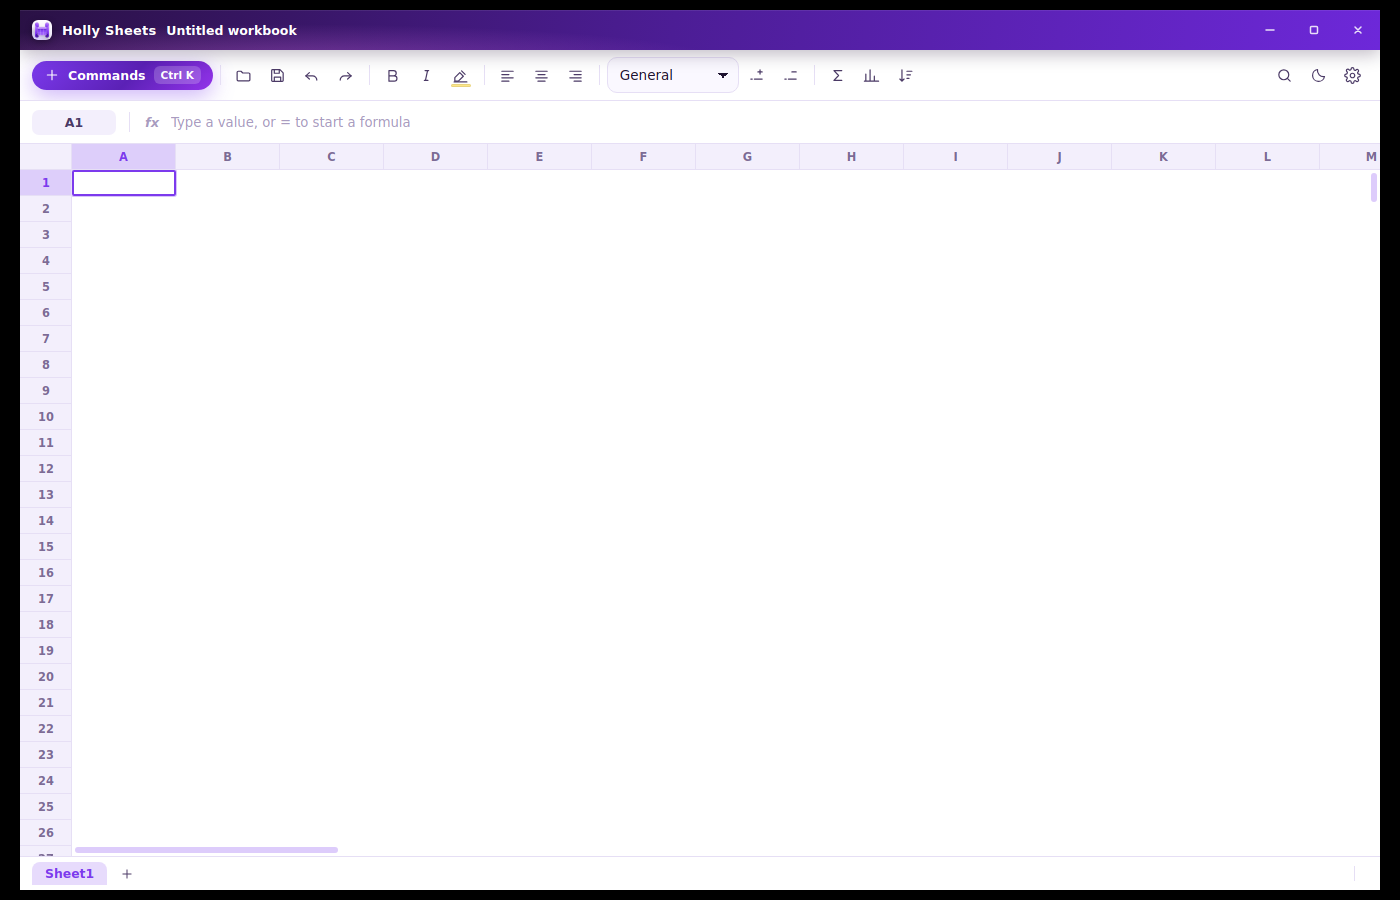Image resolution: width=1400 pixels, height=900 pixels.
Task: Sort data with the sort icon
Action: tap(906, 76)
